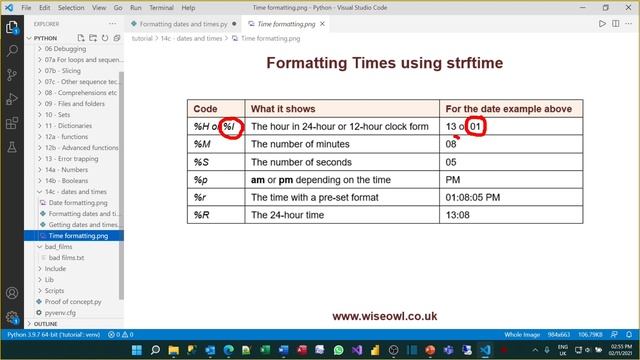The height and width of the screenshot is (360, 640).
Task: Collapse the 14c - dates and times folder
Action: point(76,191)
